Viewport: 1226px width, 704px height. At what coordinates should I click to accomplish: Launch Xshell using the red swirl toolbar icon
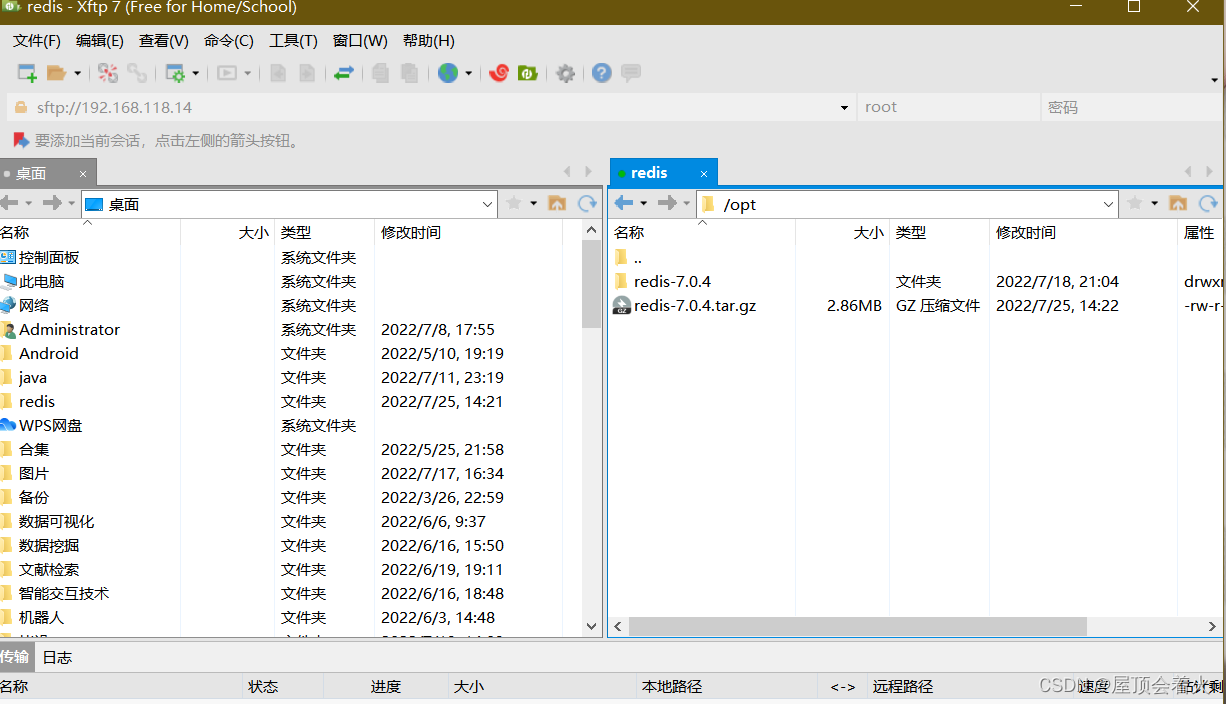coord(499,72)
